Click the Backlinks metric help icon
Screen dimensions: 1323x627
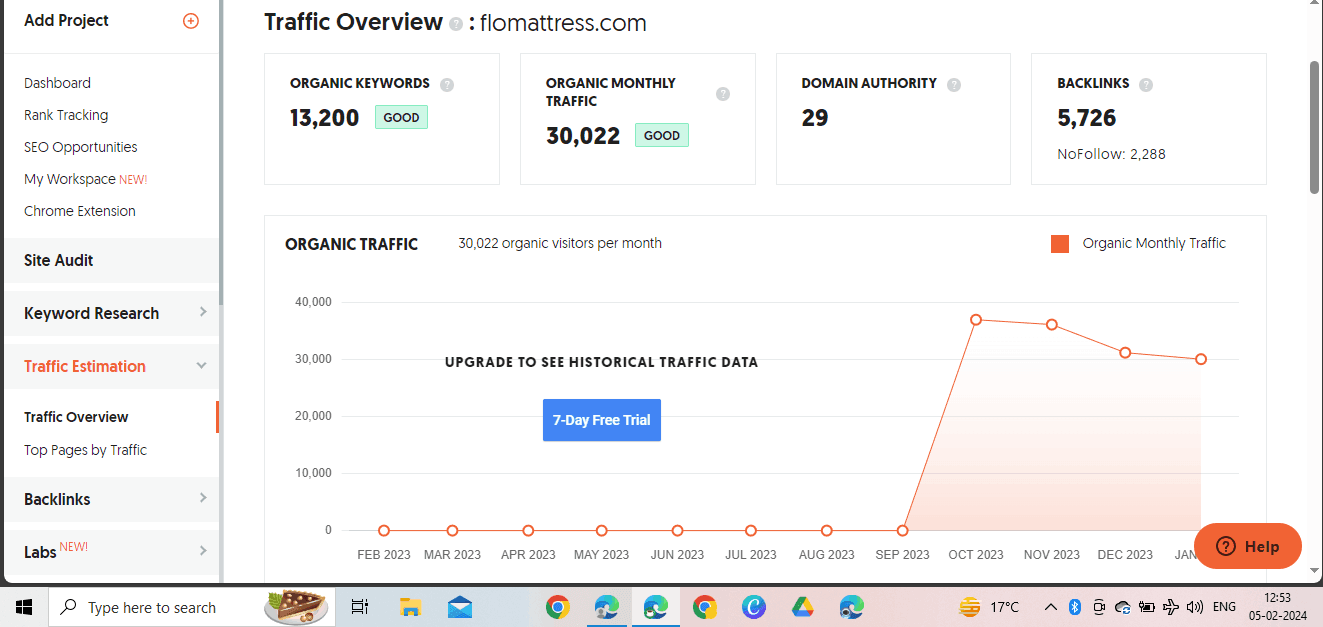pyautogui.click(x=1147, y=84)
